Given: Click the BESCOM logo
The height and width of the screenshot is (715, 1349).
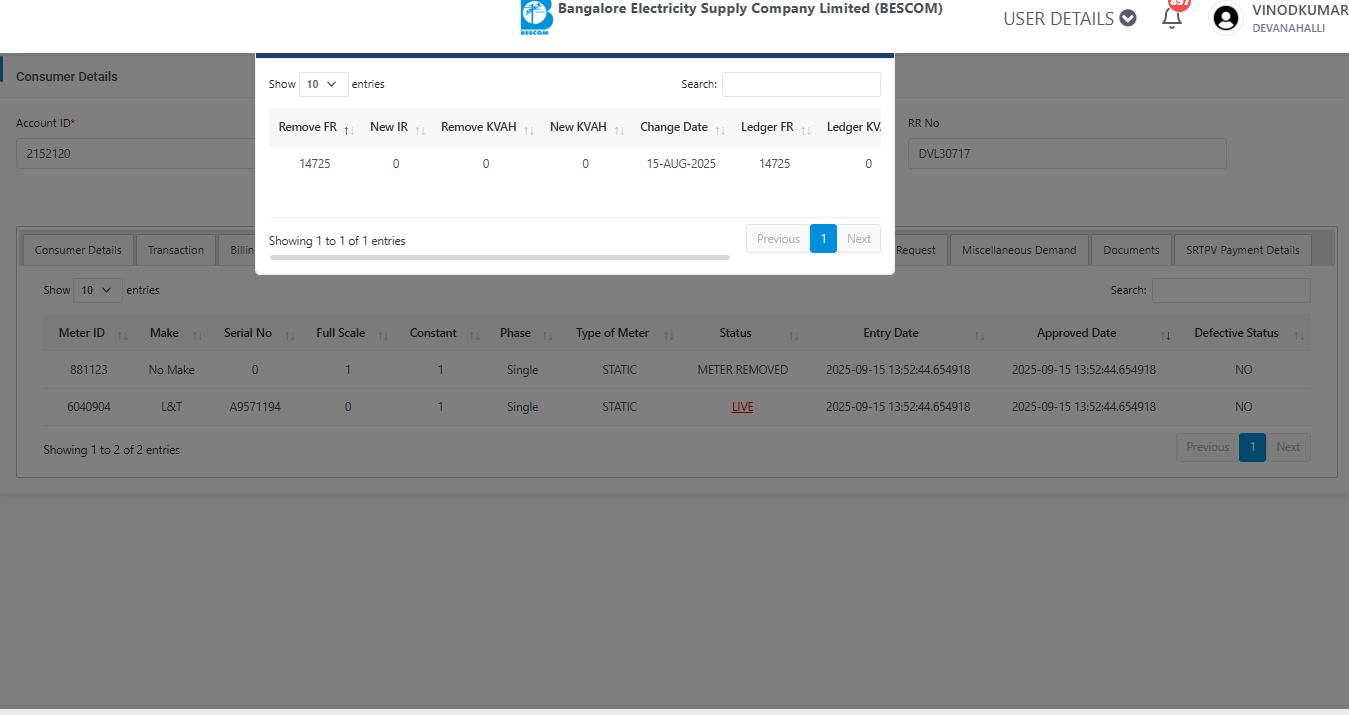Looking at the screenshot, I should coord(536,17).
